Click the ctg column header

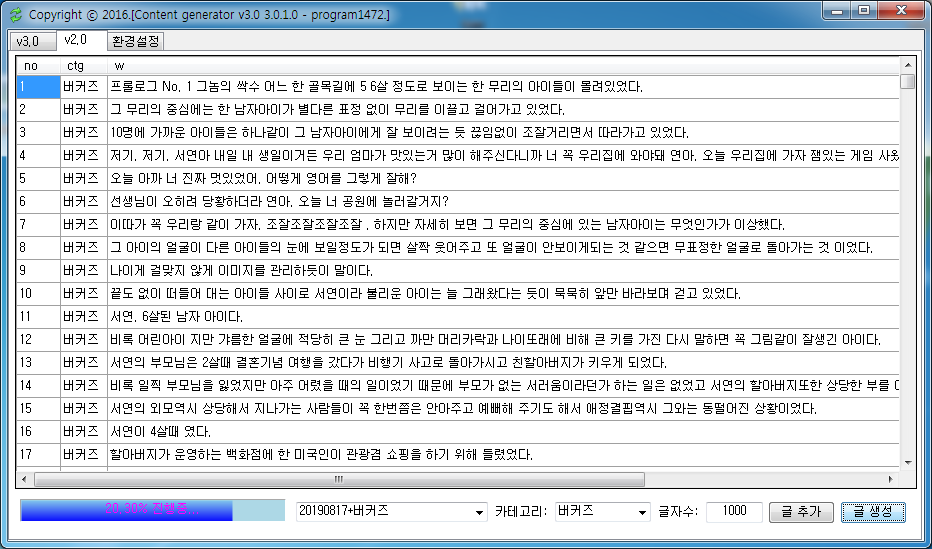coord(83,65)
